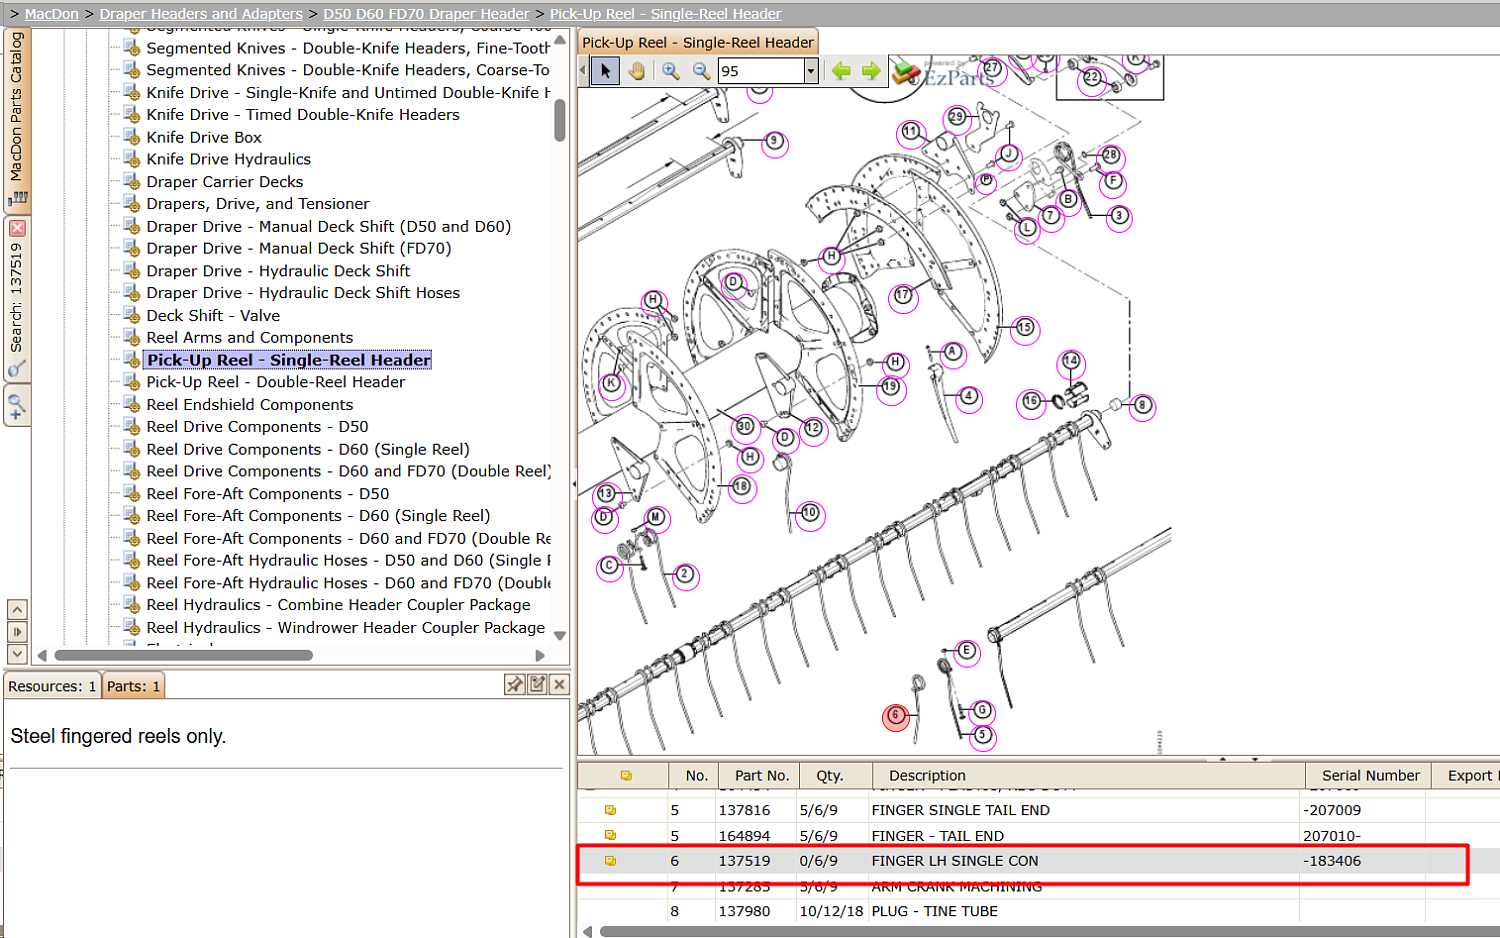Collapse toolbar with small left arrow
Screen dimensions: 1500x938
point(583,71)
